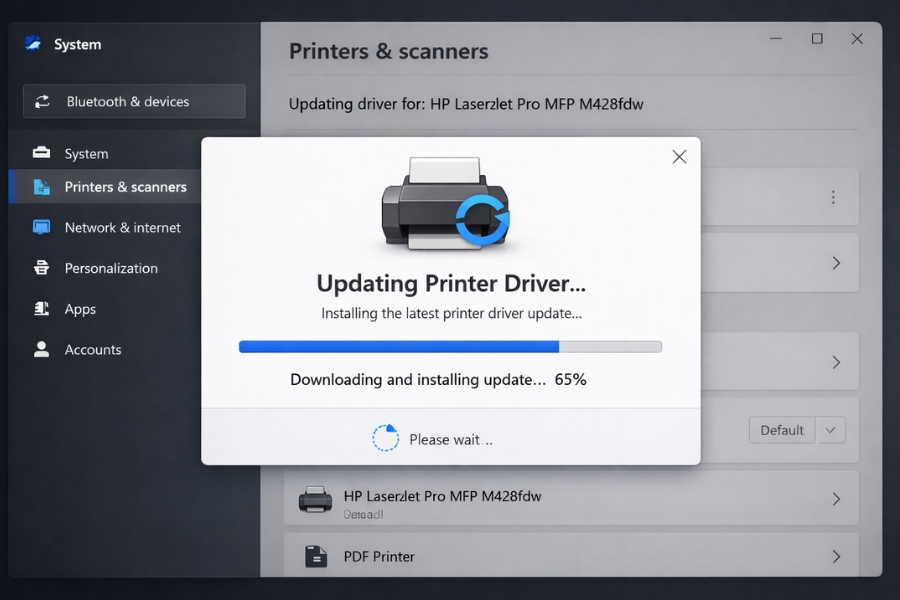
Task: Click the Personalization paint icon
Action: point(41,268)
